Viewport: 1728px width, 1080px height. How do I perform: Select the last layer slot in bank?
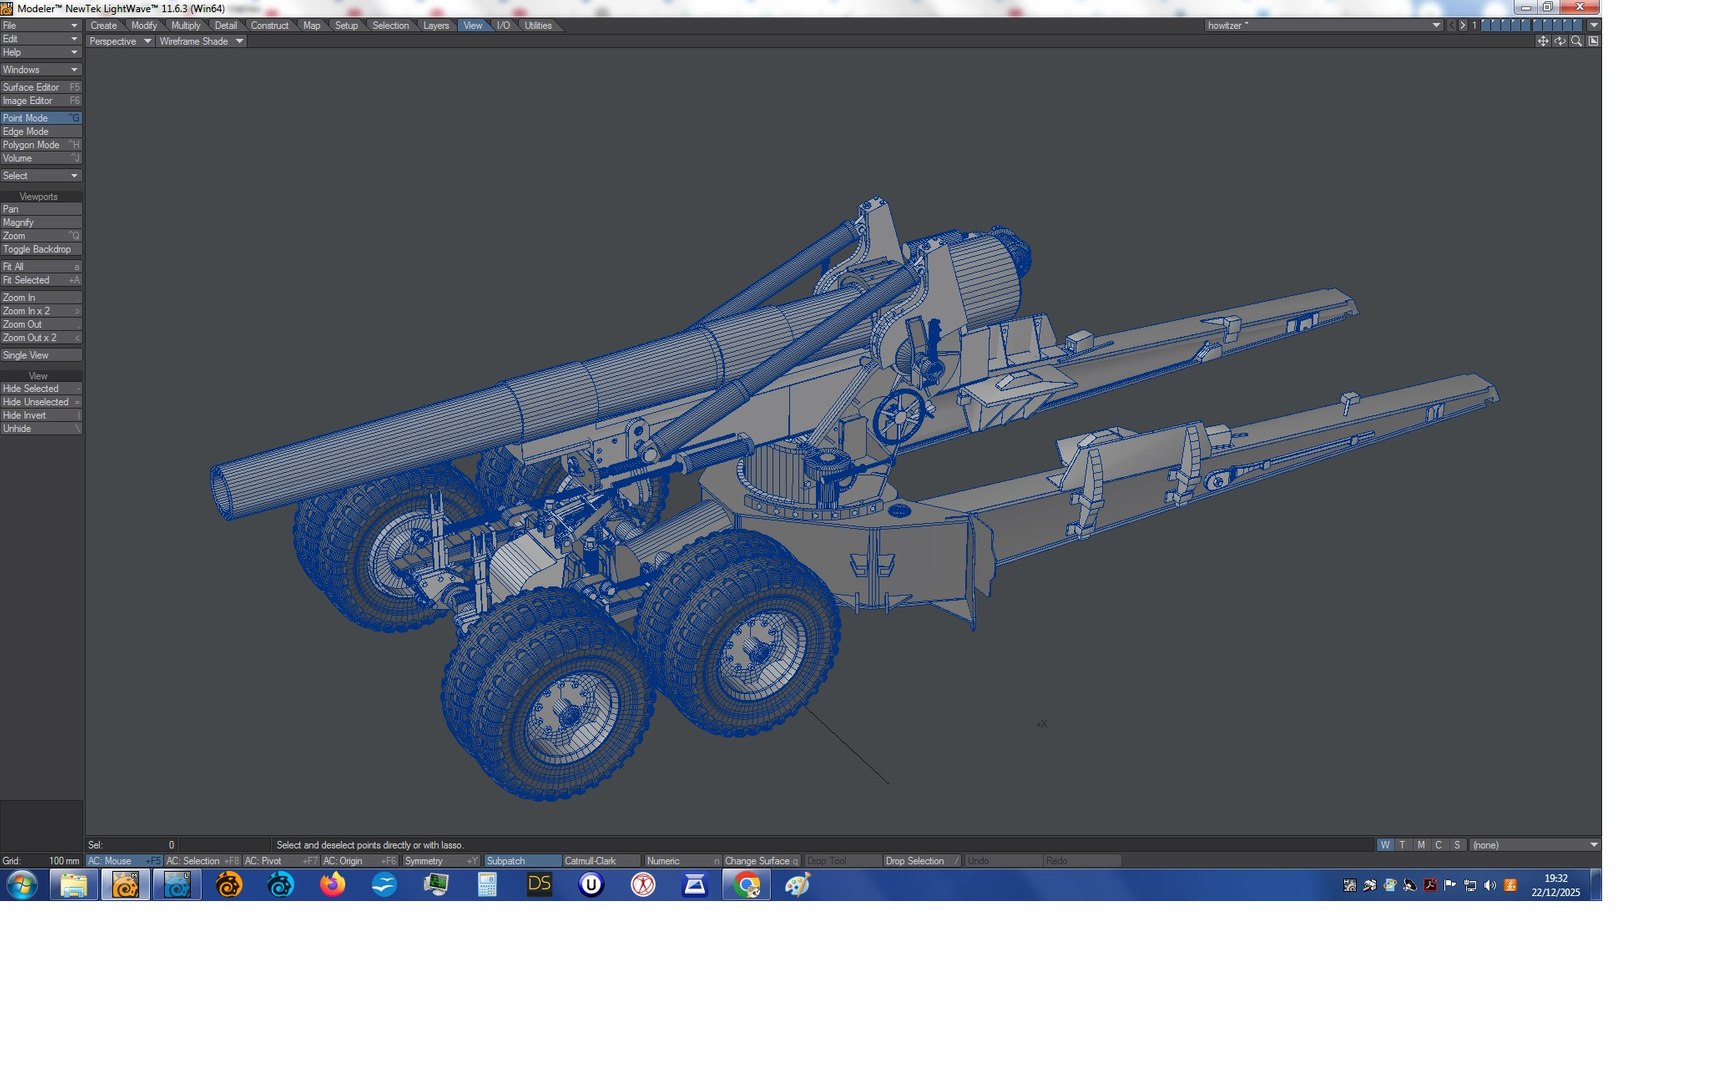click(1578, 23)
